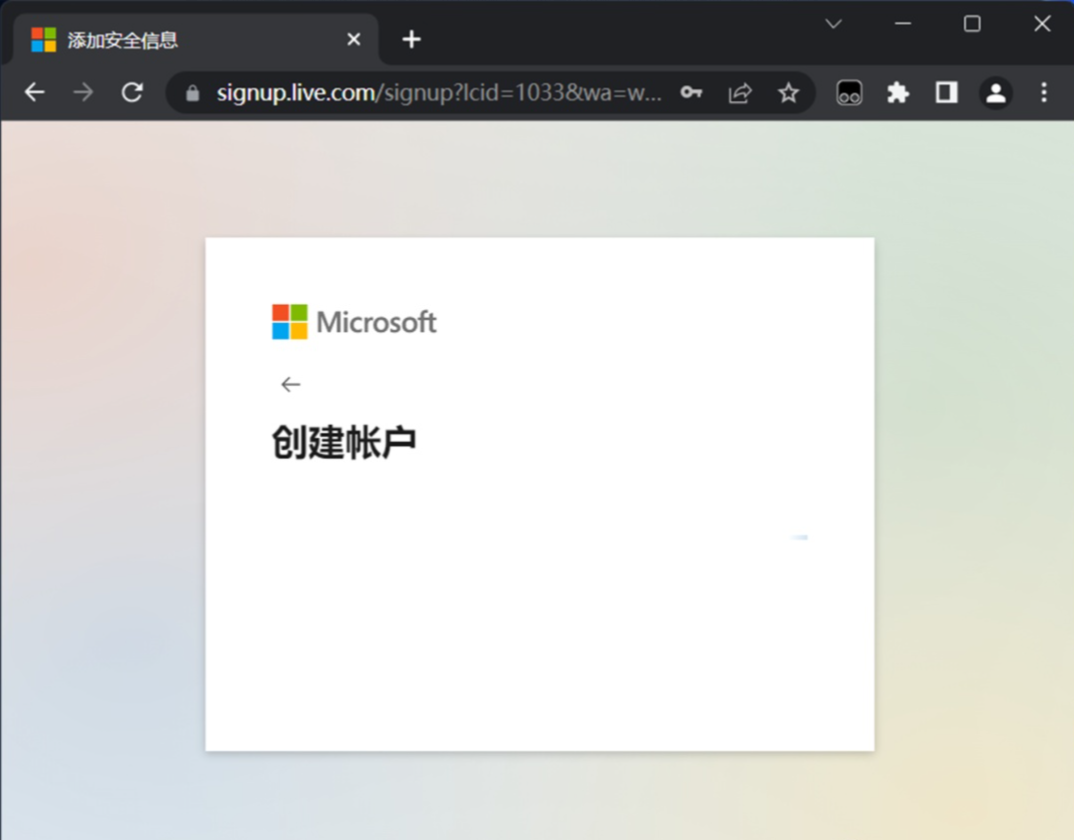1074x840 pixels.
Task: Close the 添加安全信息 tab
Action: coord(353,40)
